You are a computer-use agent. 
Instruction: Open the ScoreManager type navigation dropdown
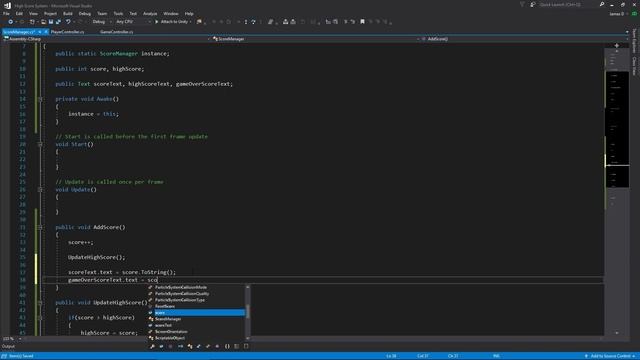tap(316, 39)
